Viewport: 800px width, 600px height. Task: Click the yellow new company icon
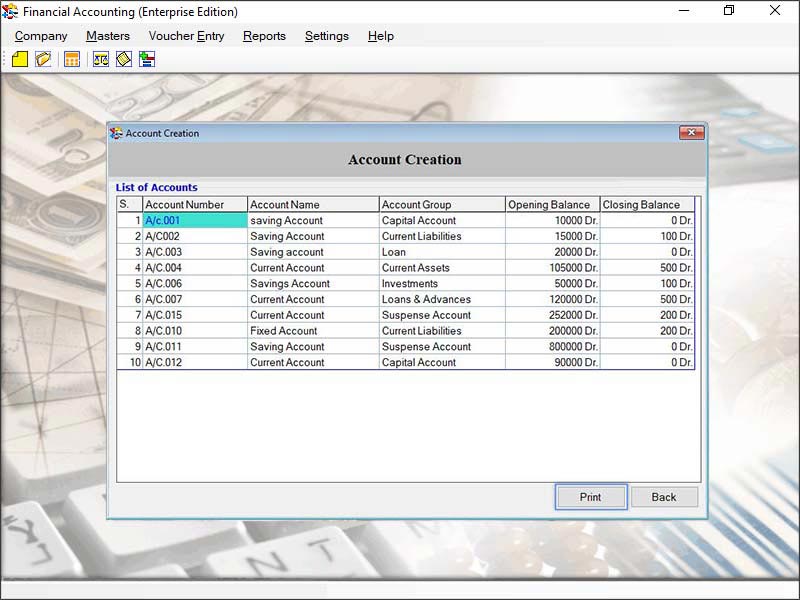20,59
